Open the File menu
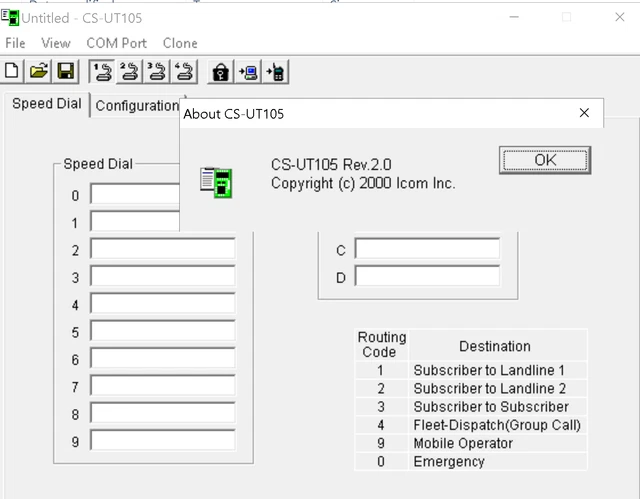Image resolution: width=640 pixels, height=499 pixels. tap(15, 43)
